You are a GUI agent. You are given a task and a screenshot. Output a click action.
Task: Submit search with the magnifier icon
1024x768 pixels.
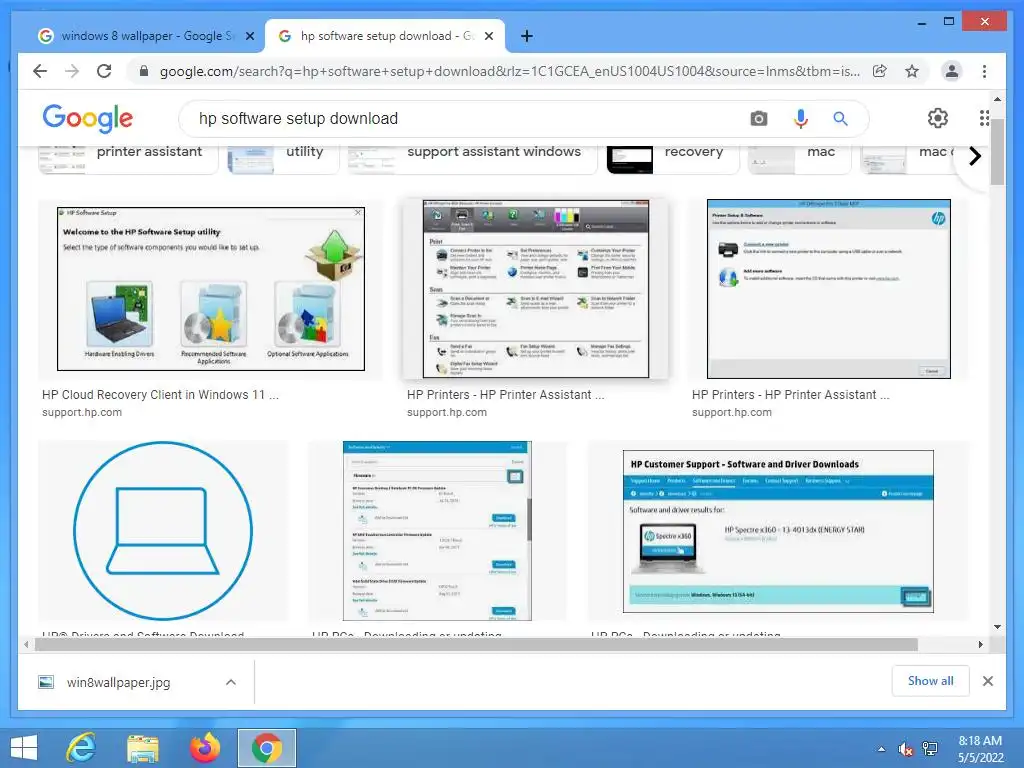pos(840,118)
